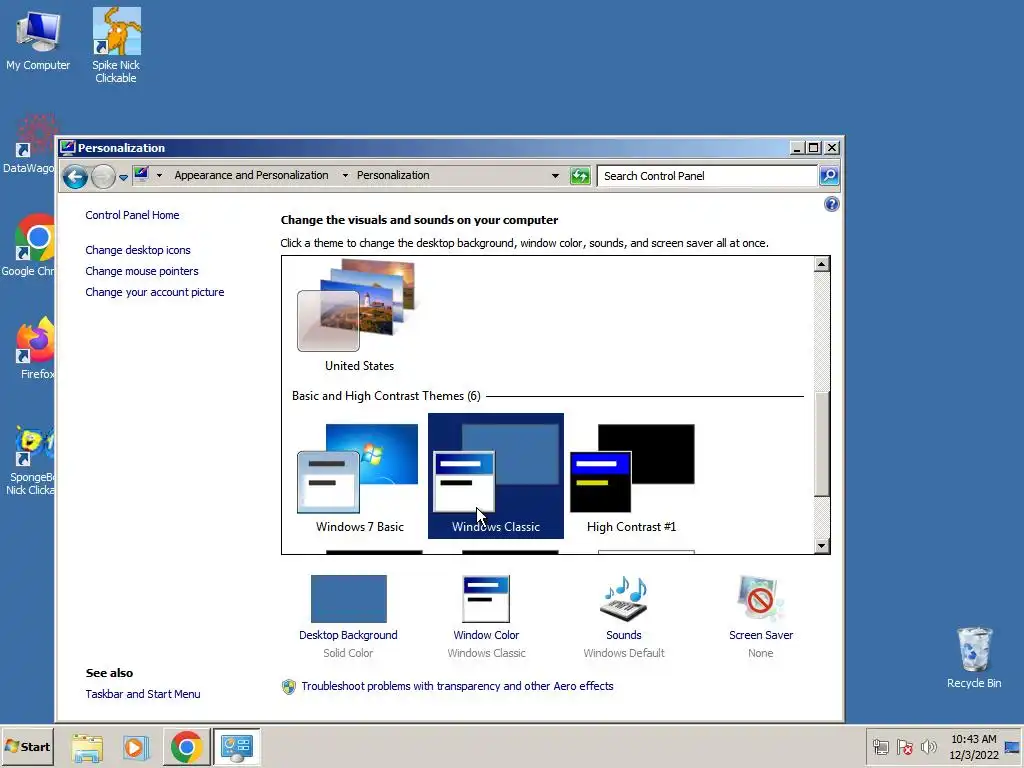Viewport: 1024px width, 768px height.
Task: Close the Personalization window
Action: pos(832,148)
